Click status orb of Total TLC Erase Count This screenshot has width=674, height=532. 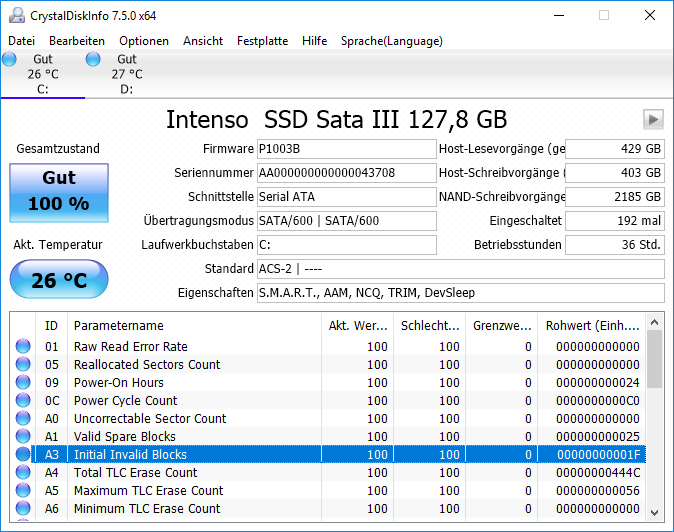tap(23, 472)
